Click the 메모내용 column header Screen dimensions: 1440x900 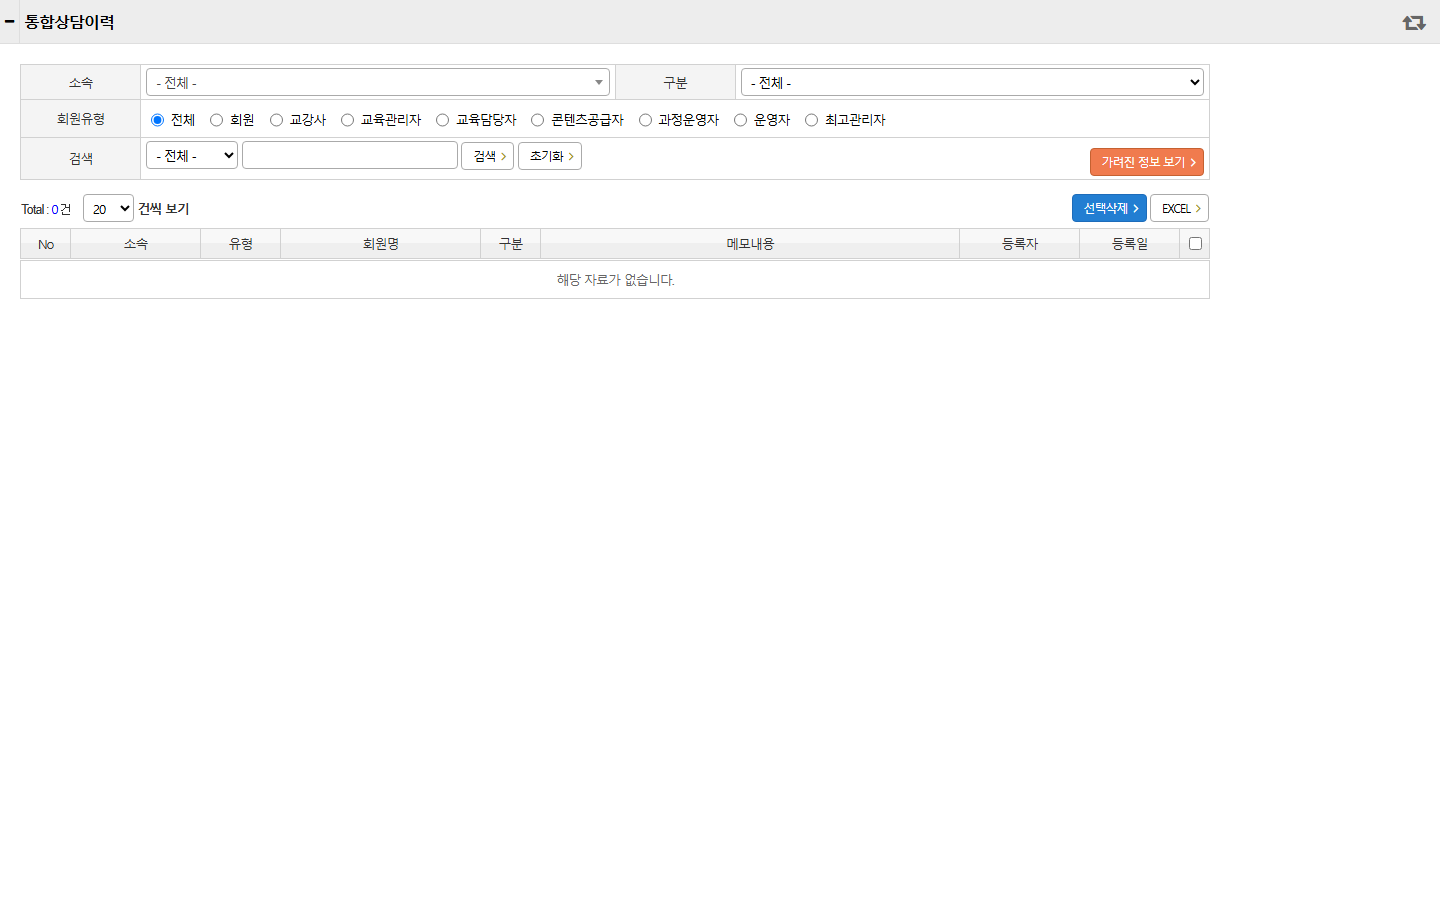click(x=750, y=244)
